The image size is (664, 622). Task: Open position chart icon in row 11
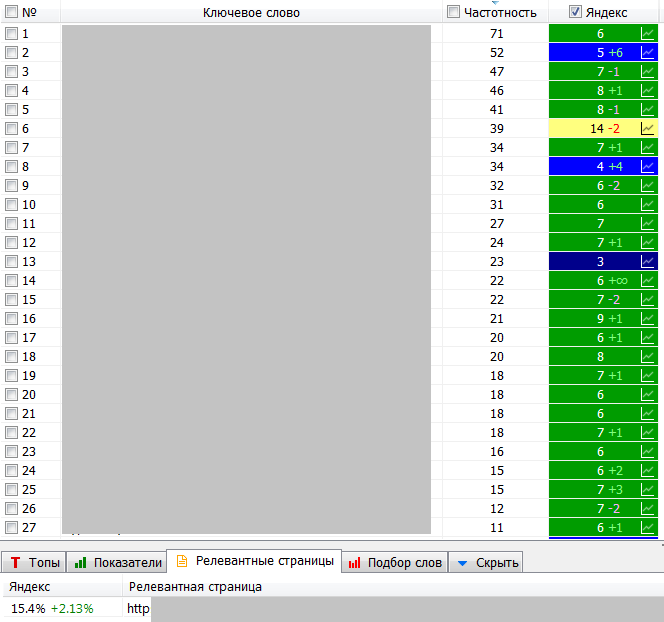point(647,224)
